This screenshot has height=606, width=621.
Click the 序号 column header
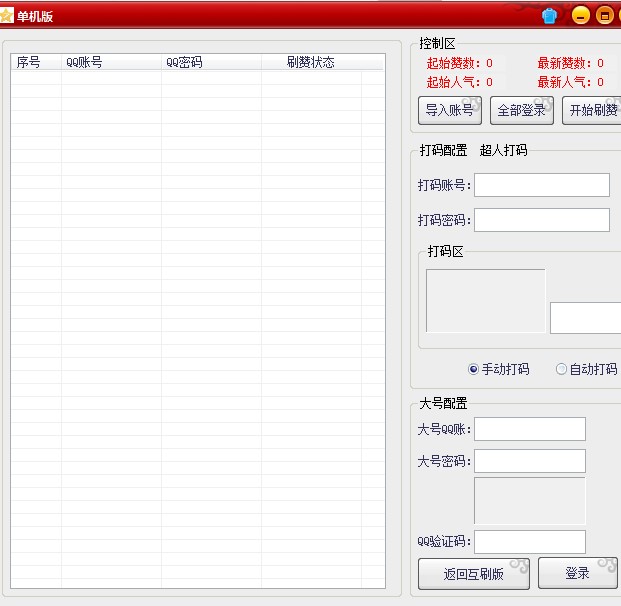36,62
